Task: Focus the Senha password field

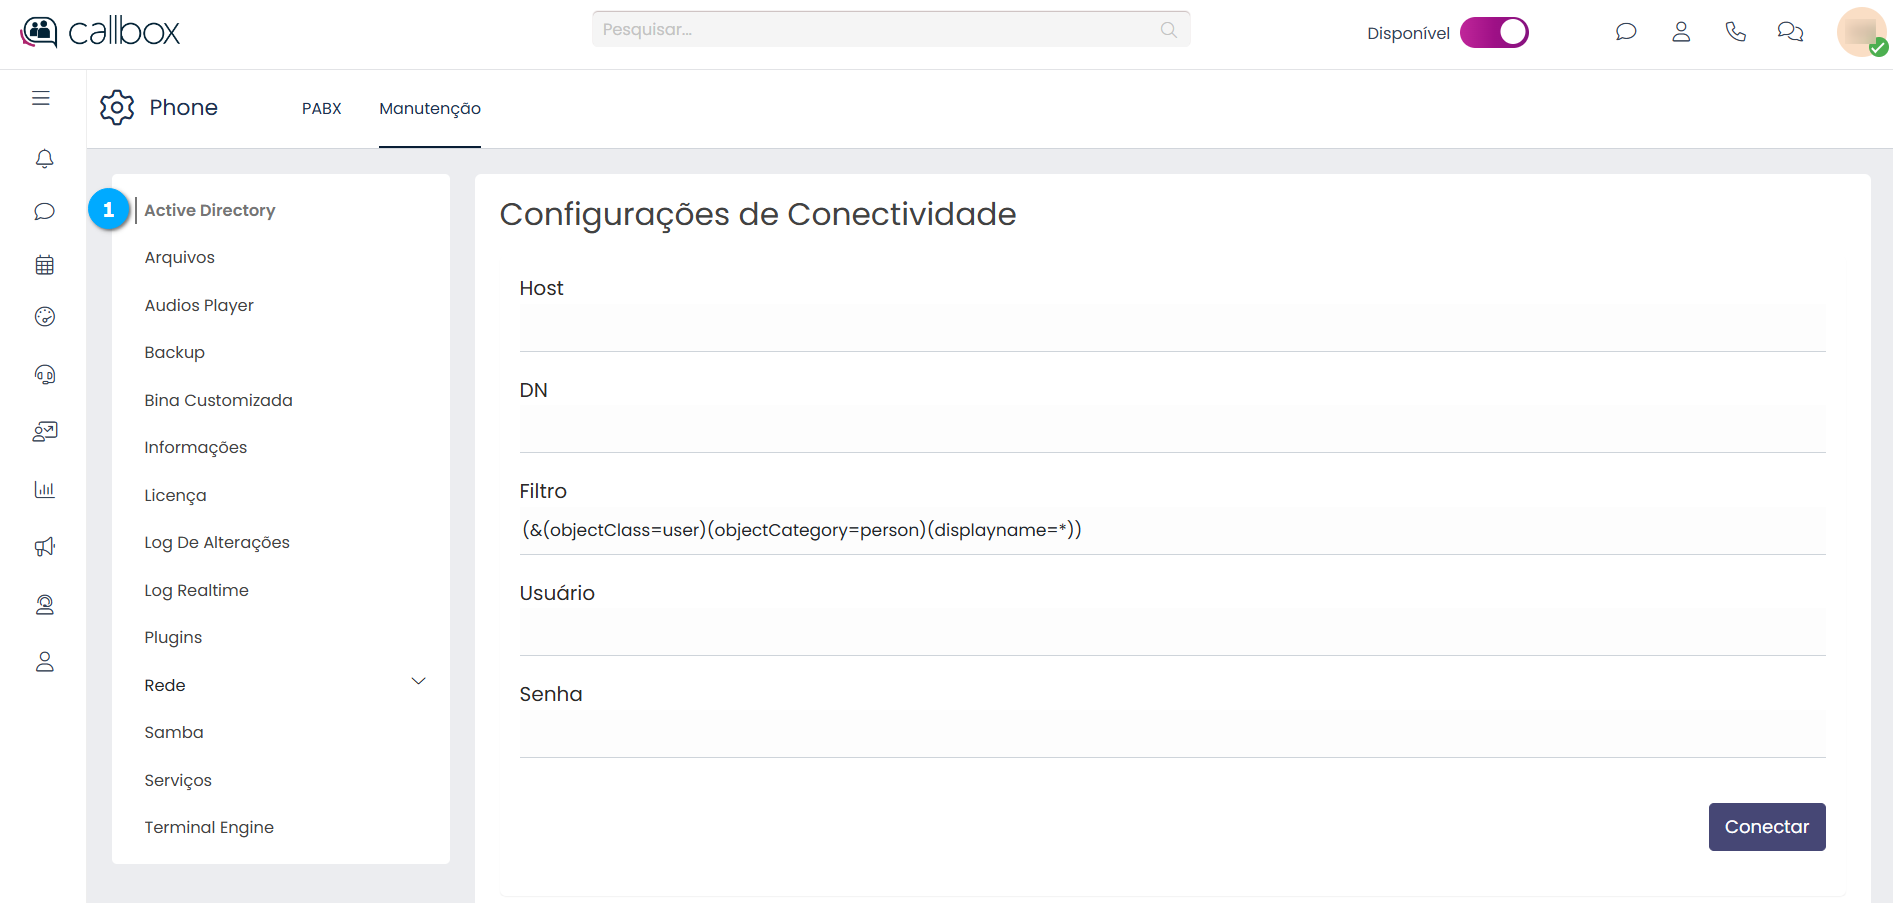Action: pyautogui.click(x=1171, y=734)
